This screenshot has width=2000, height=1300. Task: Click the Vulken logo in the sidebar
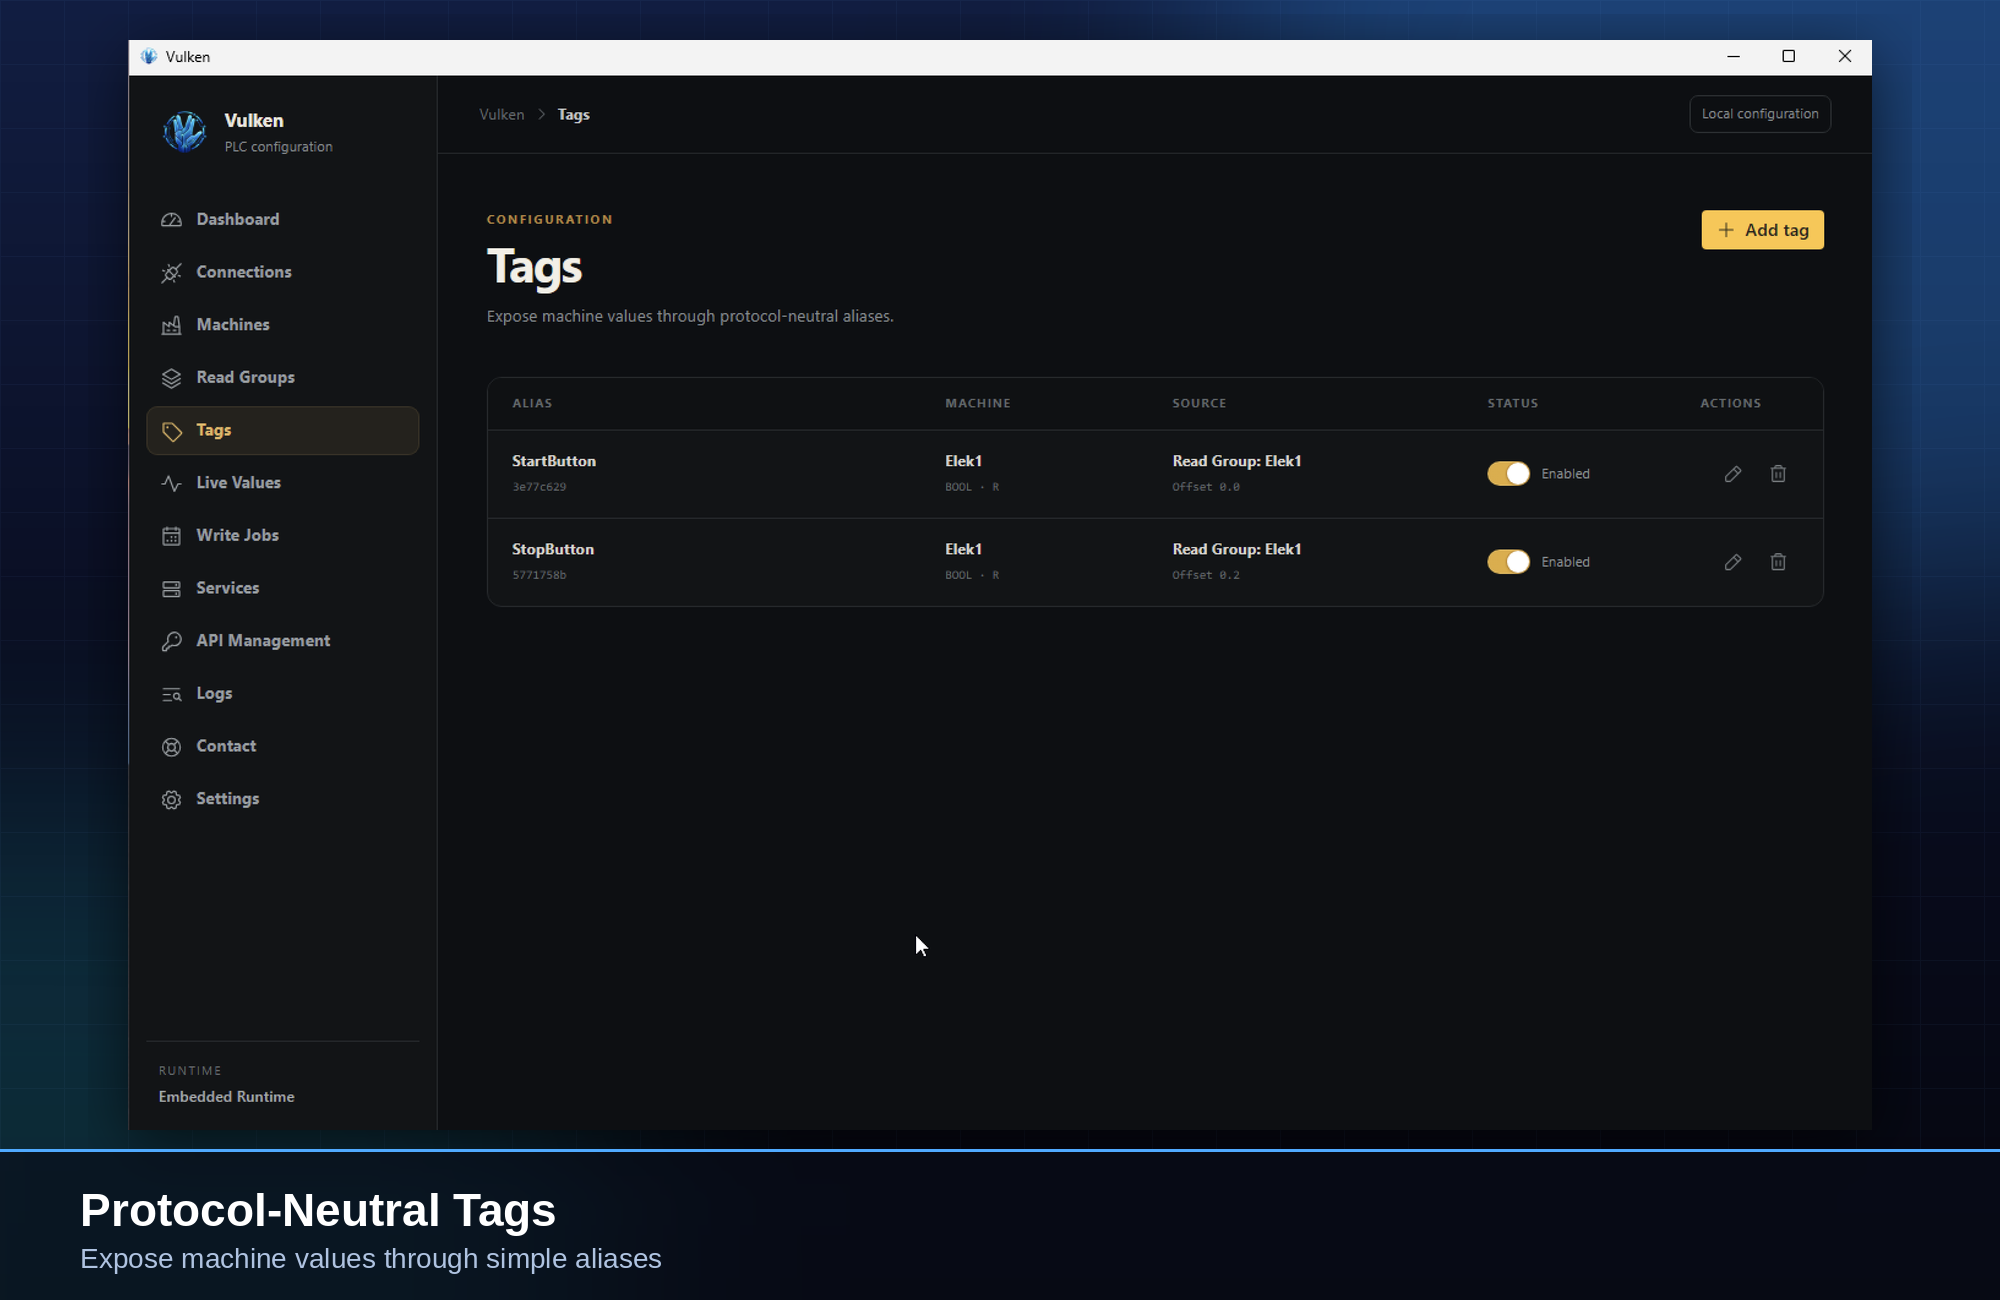(185, 131)
